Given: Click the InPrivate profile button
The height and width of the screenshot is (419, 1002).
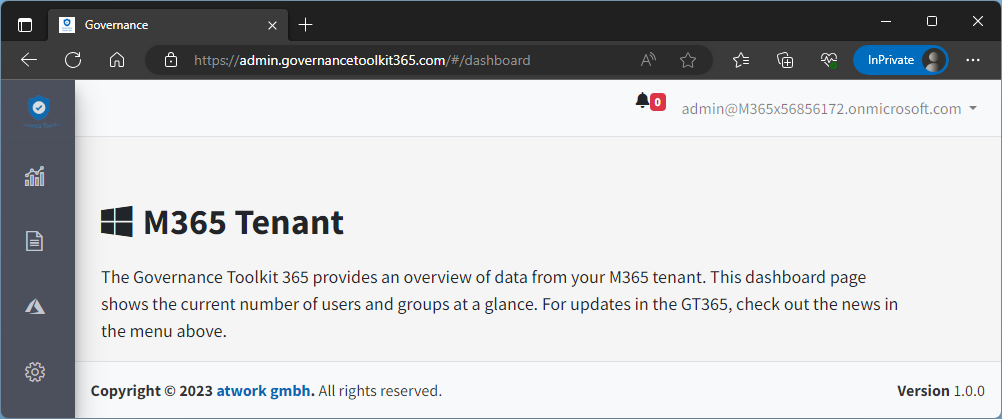Looking at the screenshot, I should click(899, 60).
